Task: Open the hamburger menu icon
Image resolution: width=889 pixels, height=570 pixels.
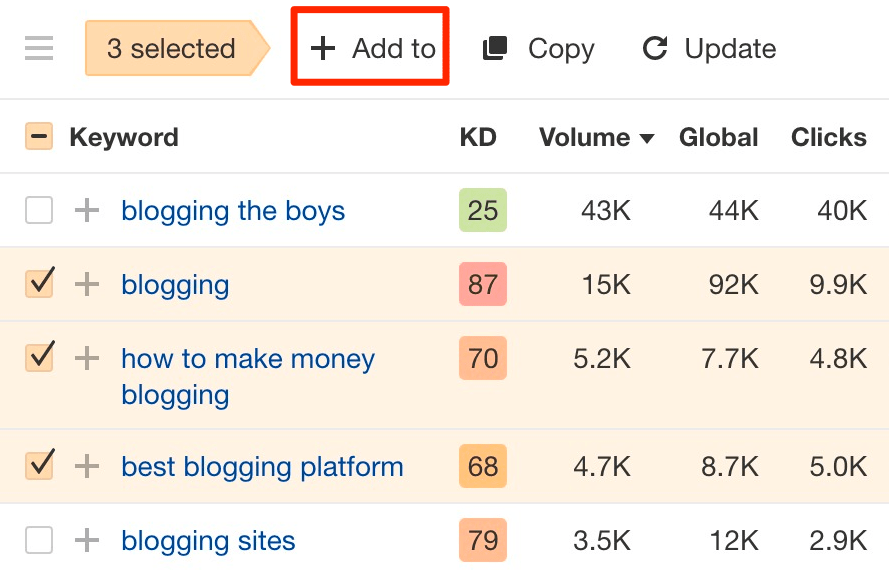Action: (39, 48)
